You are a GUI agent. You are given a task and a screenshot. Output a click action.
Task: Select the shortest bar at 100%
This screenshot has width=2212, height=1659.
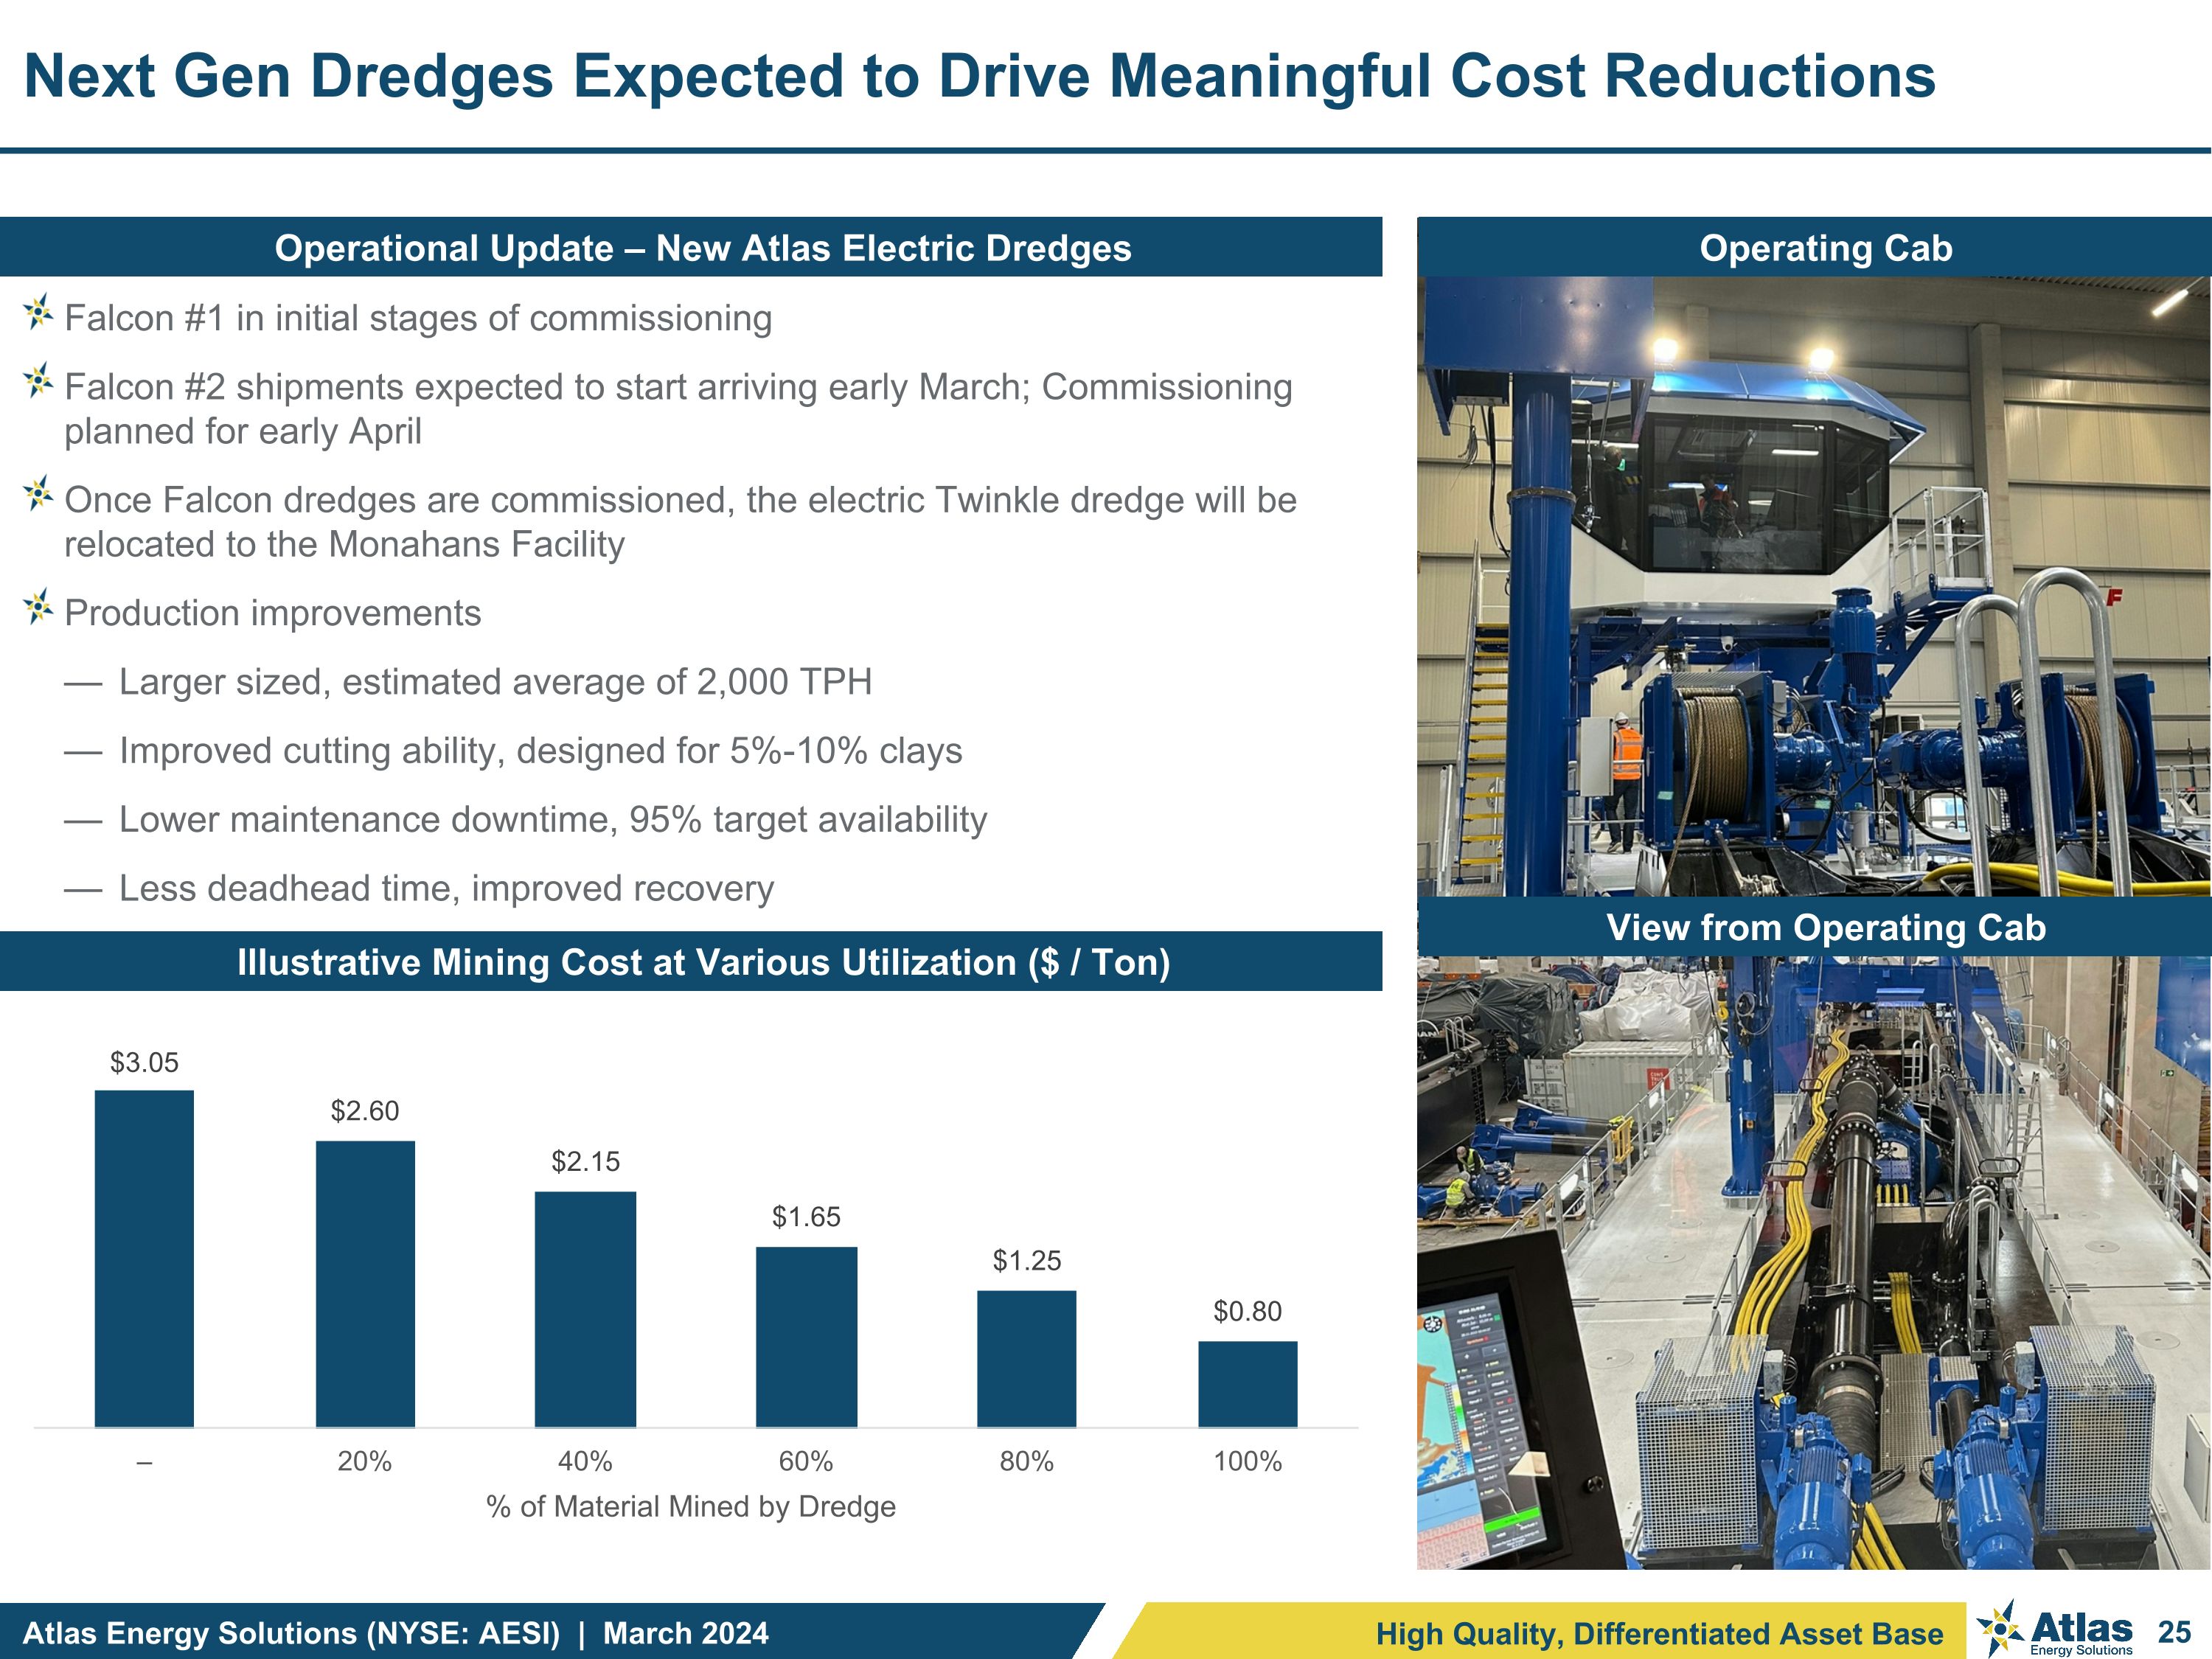tap(1248, 1385)
